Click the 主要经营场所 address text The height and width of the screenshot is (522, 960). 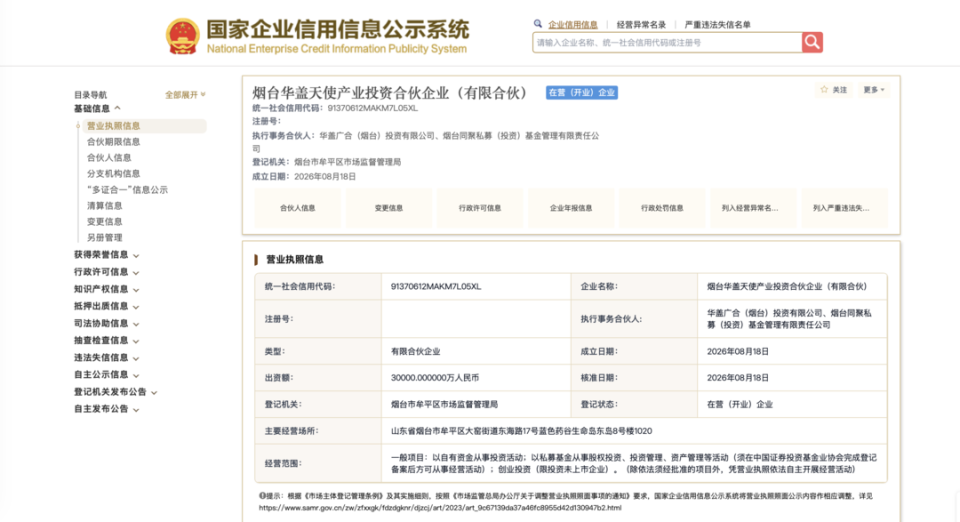(x=522, y=431)
